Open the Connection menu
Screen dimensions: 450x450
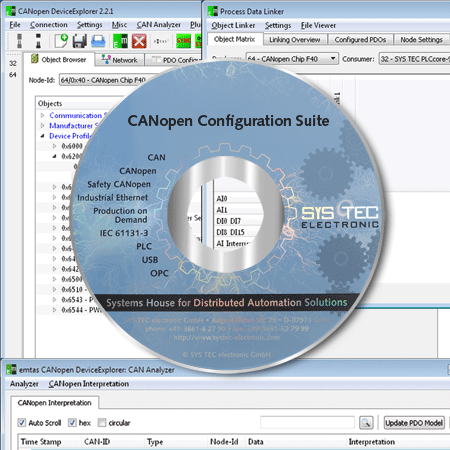pos(49,25)
